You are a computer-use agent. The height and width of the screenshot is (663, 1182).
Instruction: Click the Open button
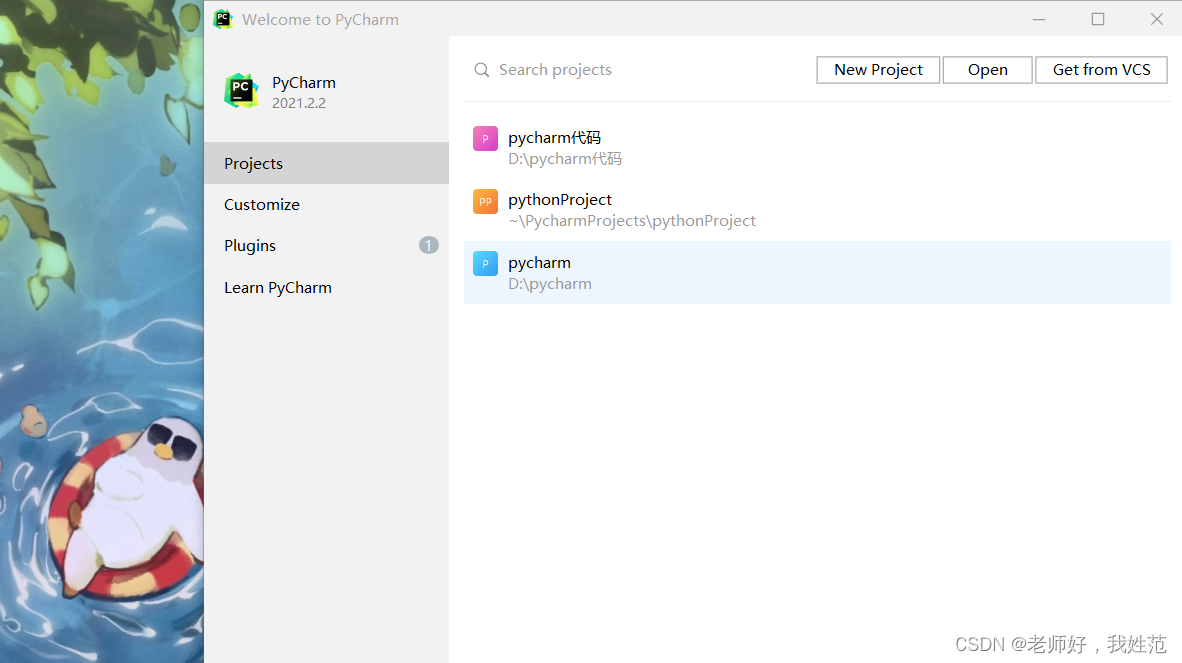[x=988, y=69]
